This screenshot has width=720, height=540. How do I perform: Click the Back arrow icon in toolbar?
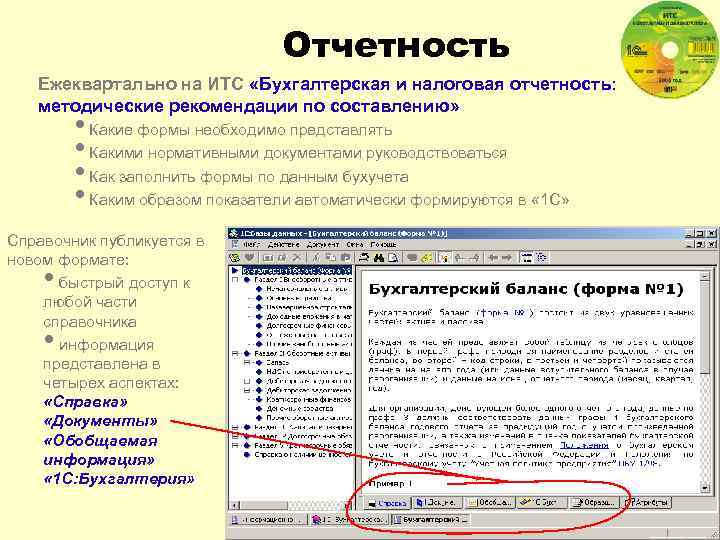pyautogui.click(x=494, y=258)
